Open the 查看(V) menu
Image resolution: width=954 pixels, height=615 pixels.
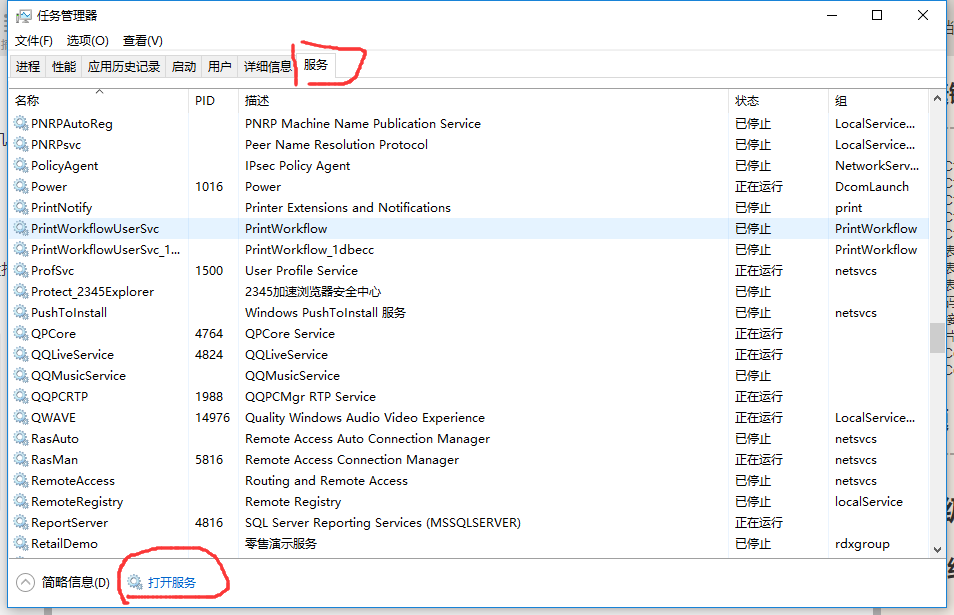coord(140,40)
